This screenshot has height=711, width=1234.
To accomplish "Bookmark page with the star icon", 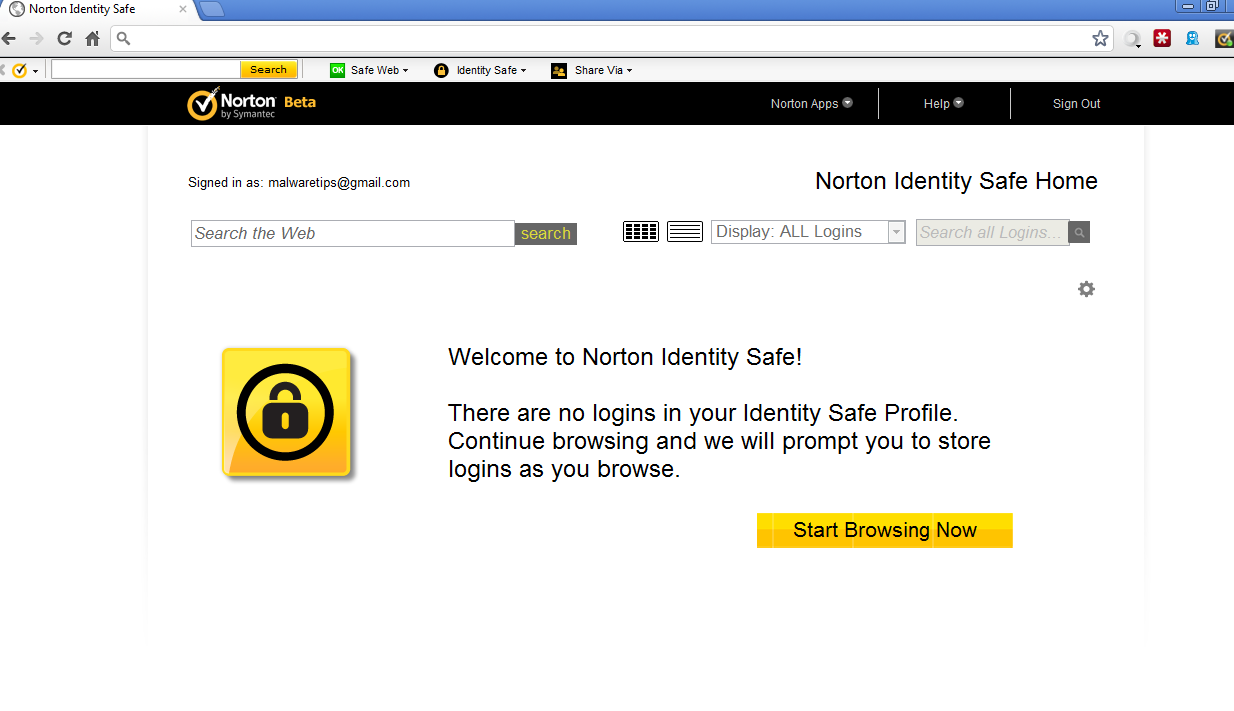I will pos(1100,39).
